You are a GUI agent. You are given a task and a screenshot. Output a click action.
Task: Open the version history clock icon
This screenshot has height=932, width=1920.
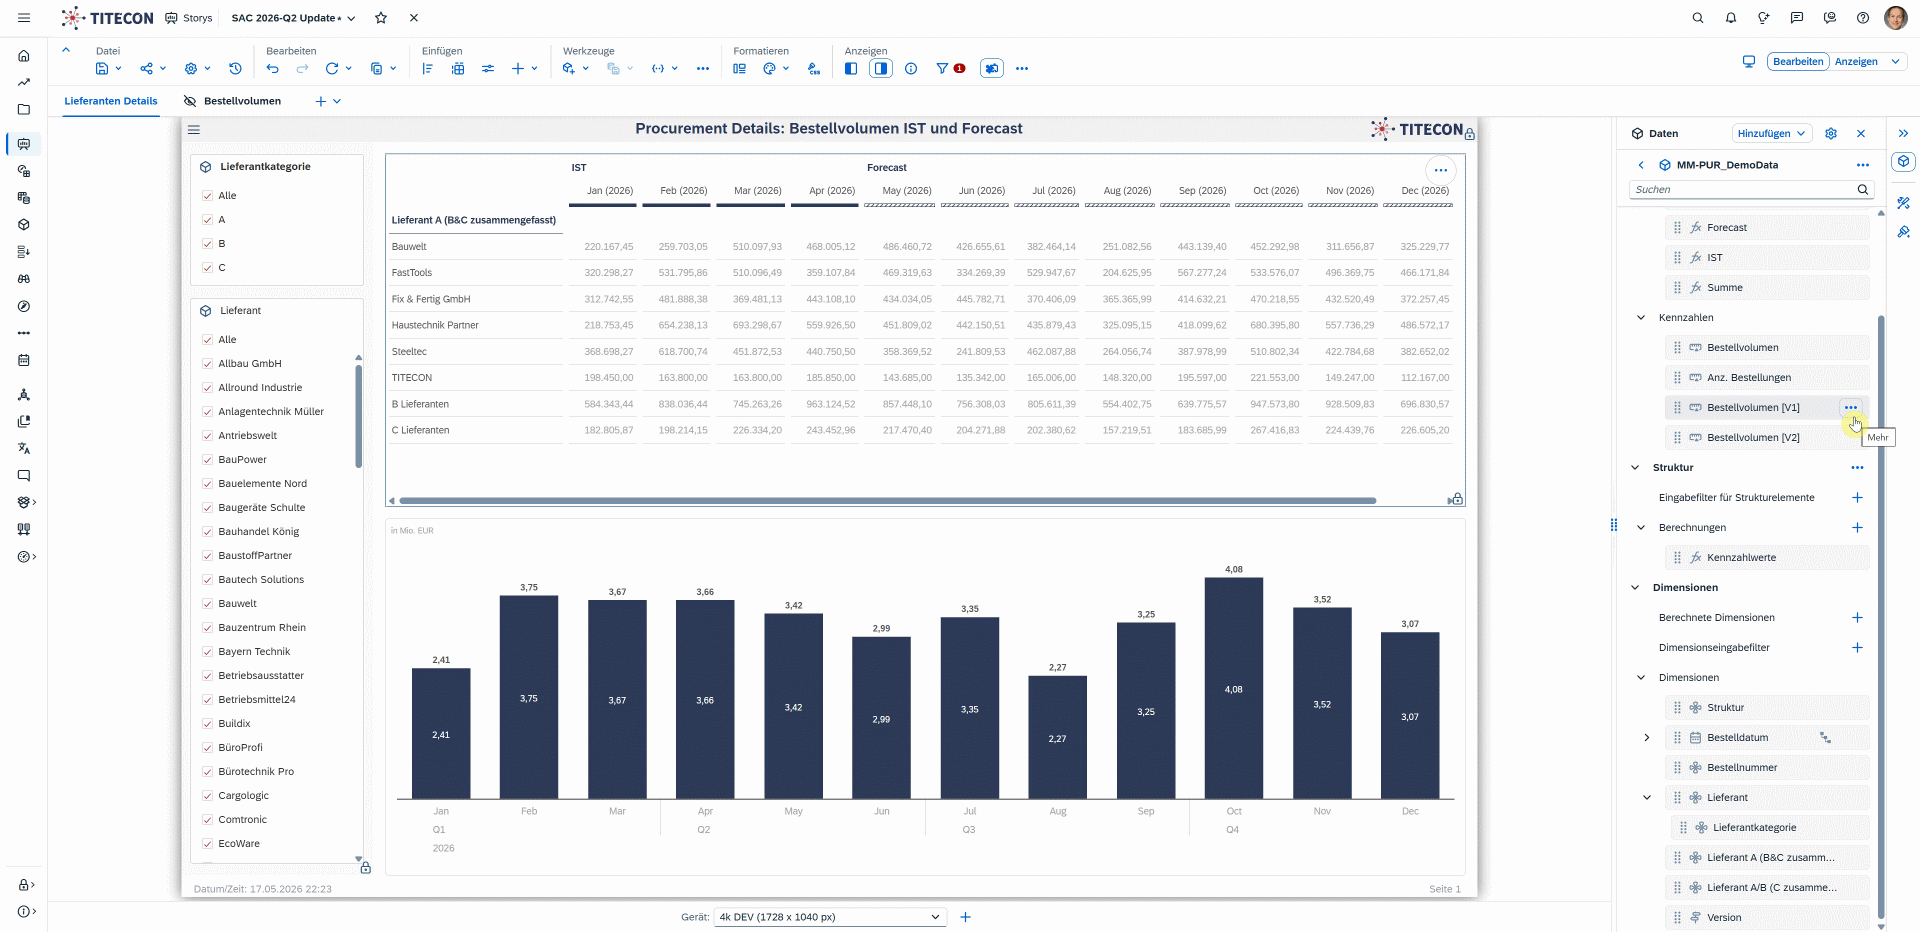[x=235, y=69]
